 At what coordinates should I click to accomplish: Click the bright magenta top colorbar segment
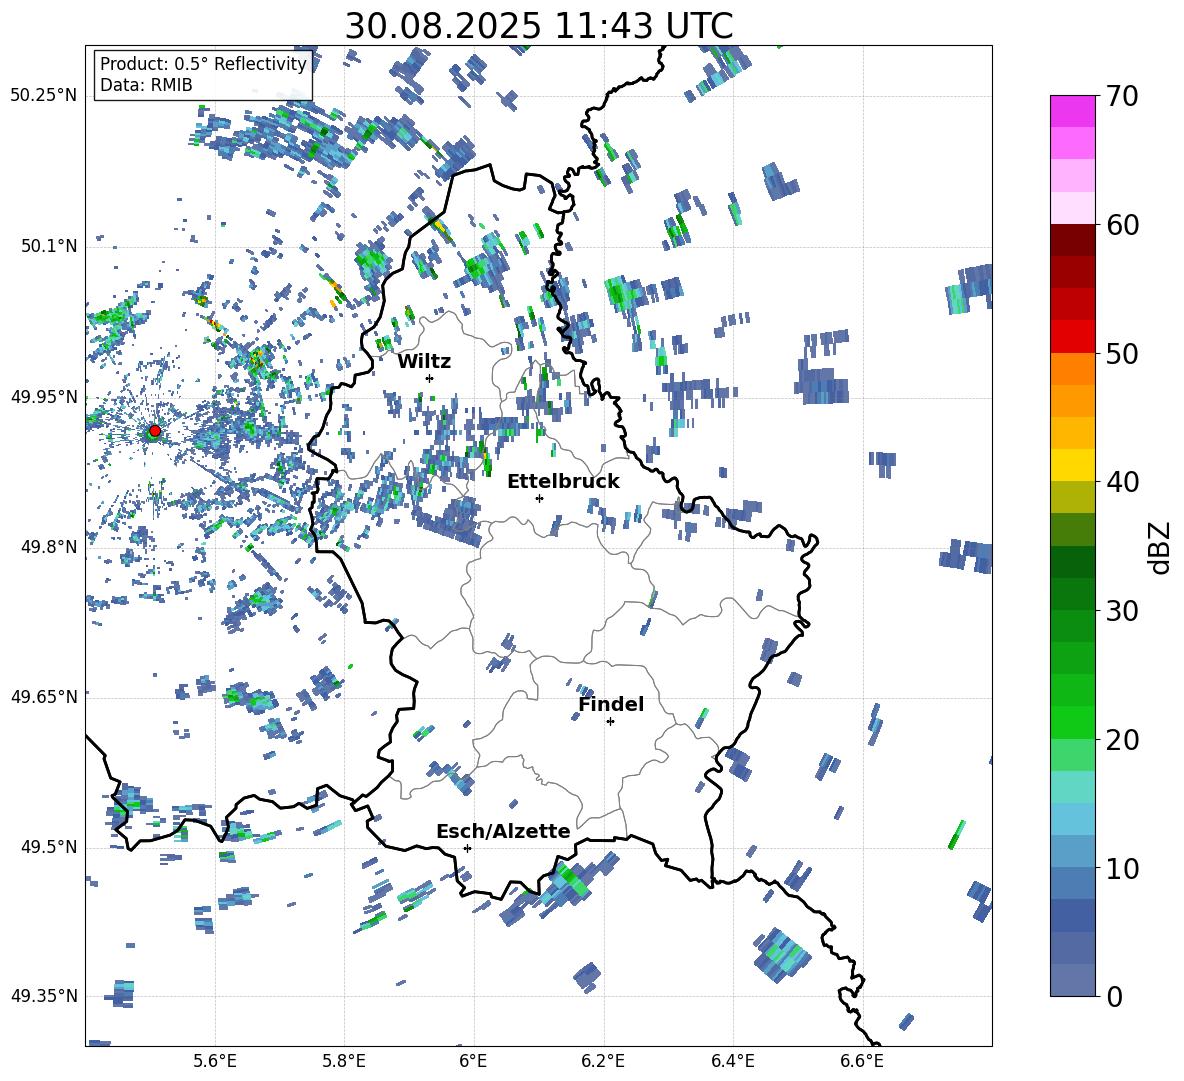1072,111
